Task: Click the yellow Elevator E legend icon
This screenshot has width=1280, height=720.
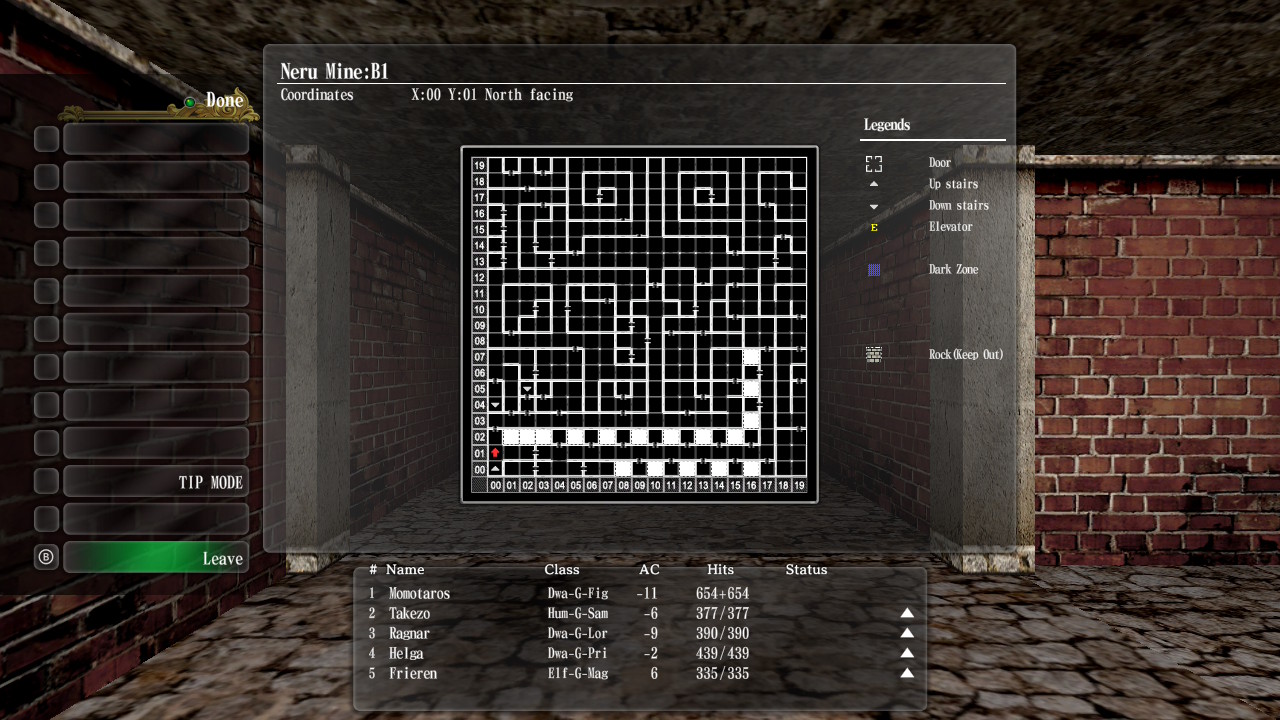Action: (x=874, y=228)
